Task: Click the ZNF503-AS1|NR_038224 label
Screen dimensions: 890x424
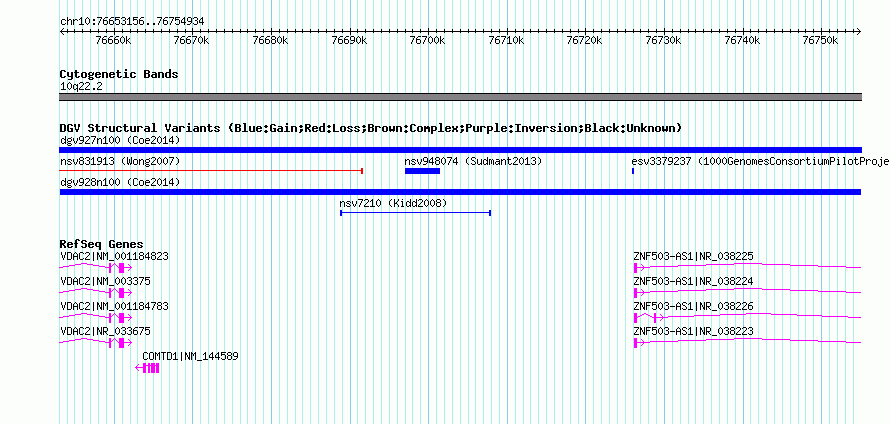Action: click(693, 282)
